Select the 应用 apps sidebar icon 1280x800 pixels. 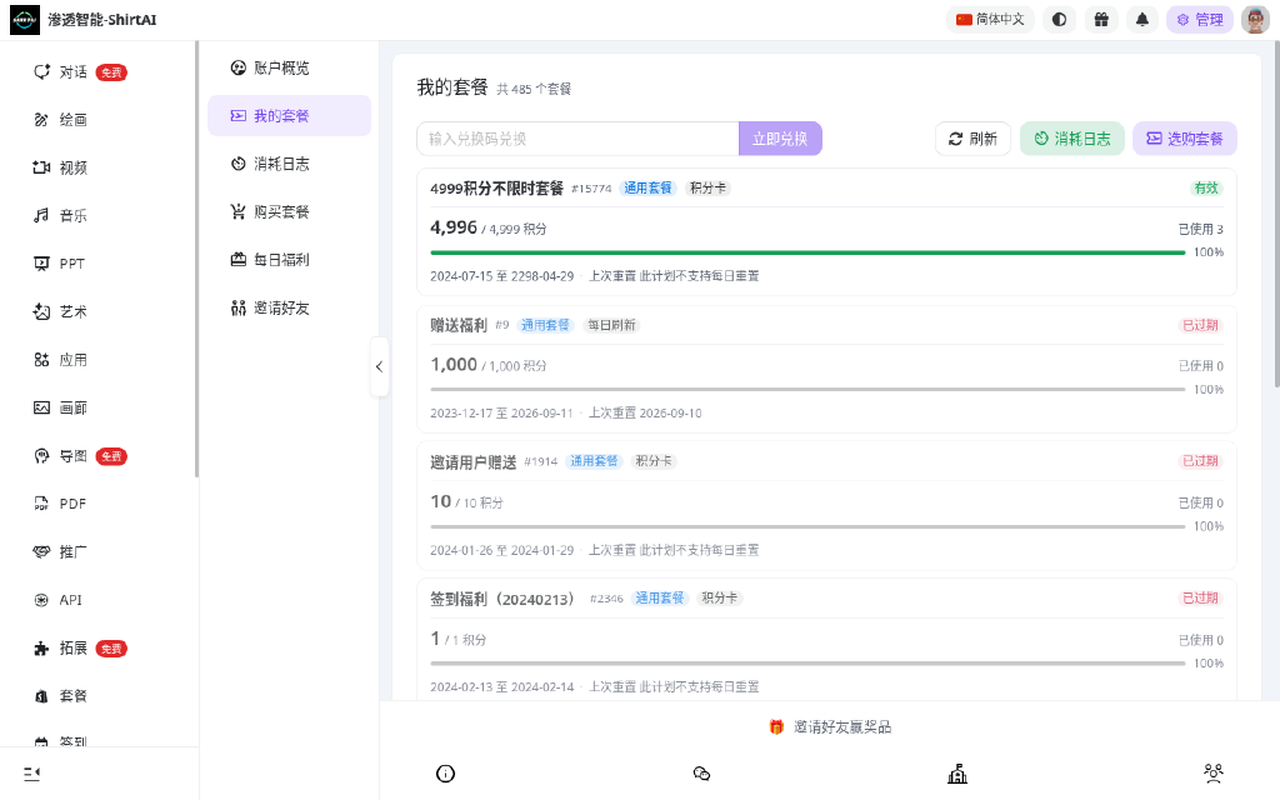pos(42,360)
